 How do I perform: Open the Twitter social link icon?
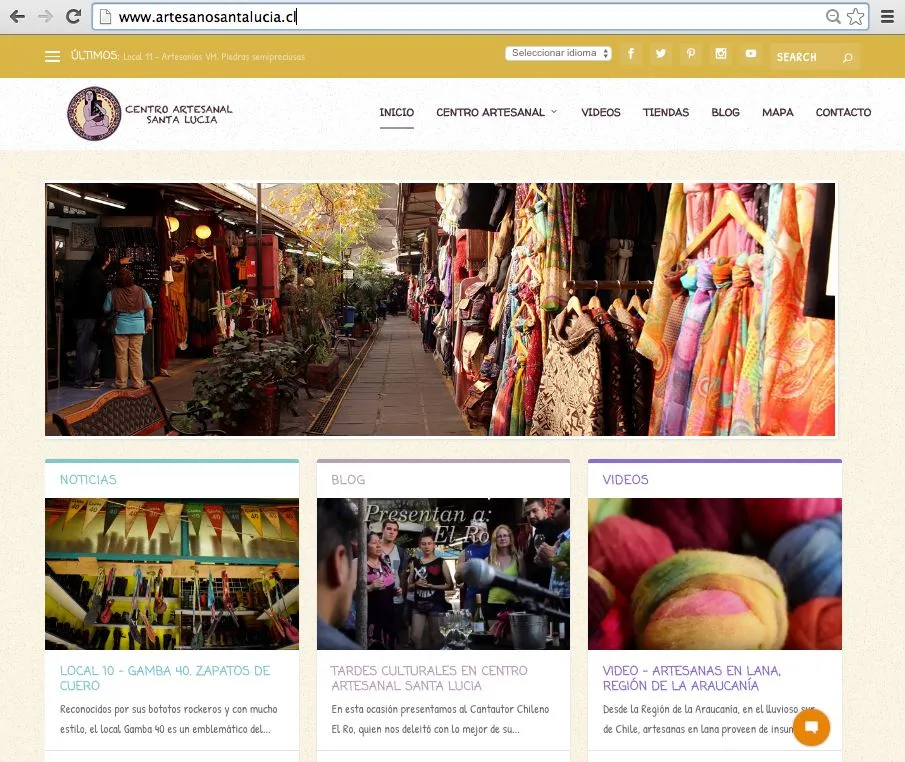tap(661, 54)
